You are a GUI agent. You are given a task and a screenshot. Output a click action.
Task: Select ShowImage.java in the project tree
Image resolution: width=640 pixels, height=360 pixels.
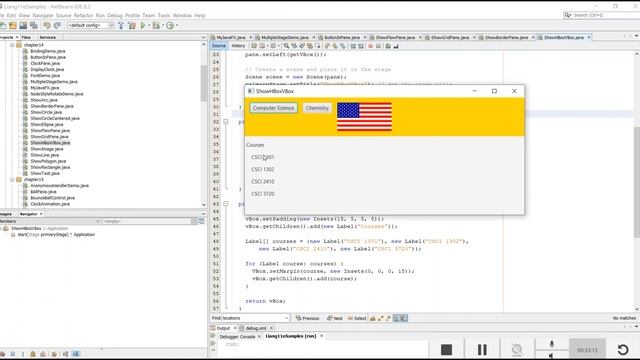(x=47, y=149)
